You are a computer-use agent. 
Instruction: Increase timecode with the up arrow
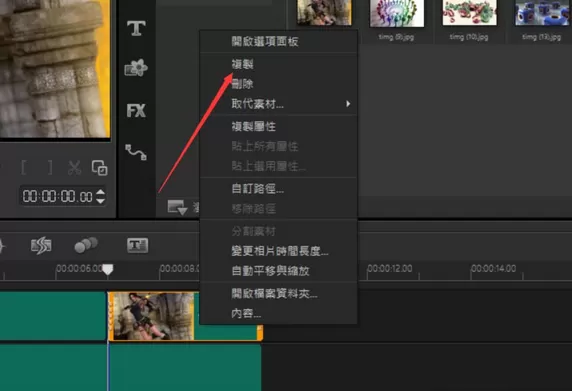101,192
